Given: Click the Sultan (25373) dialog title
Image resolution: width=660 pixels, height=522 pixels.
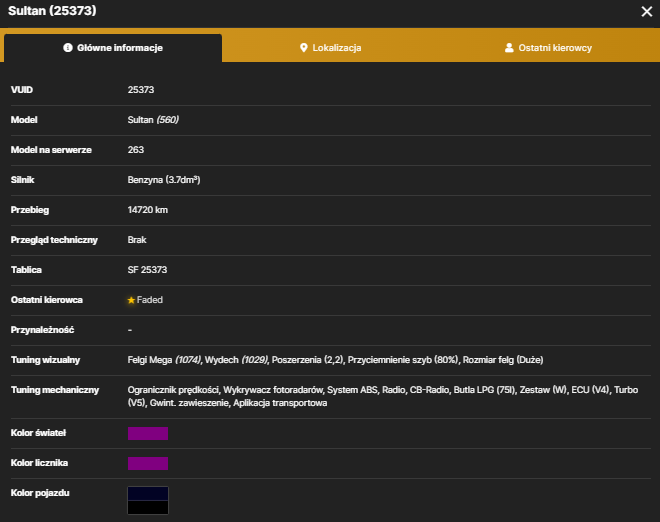Looking at the screenshot, I should [52, 11].
